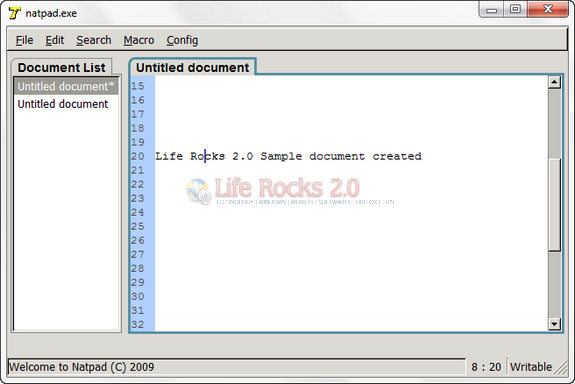The height and width of the screenshot is (384, 575).
Task: Click line number 15 in gutter
Action: click(138, 86)
